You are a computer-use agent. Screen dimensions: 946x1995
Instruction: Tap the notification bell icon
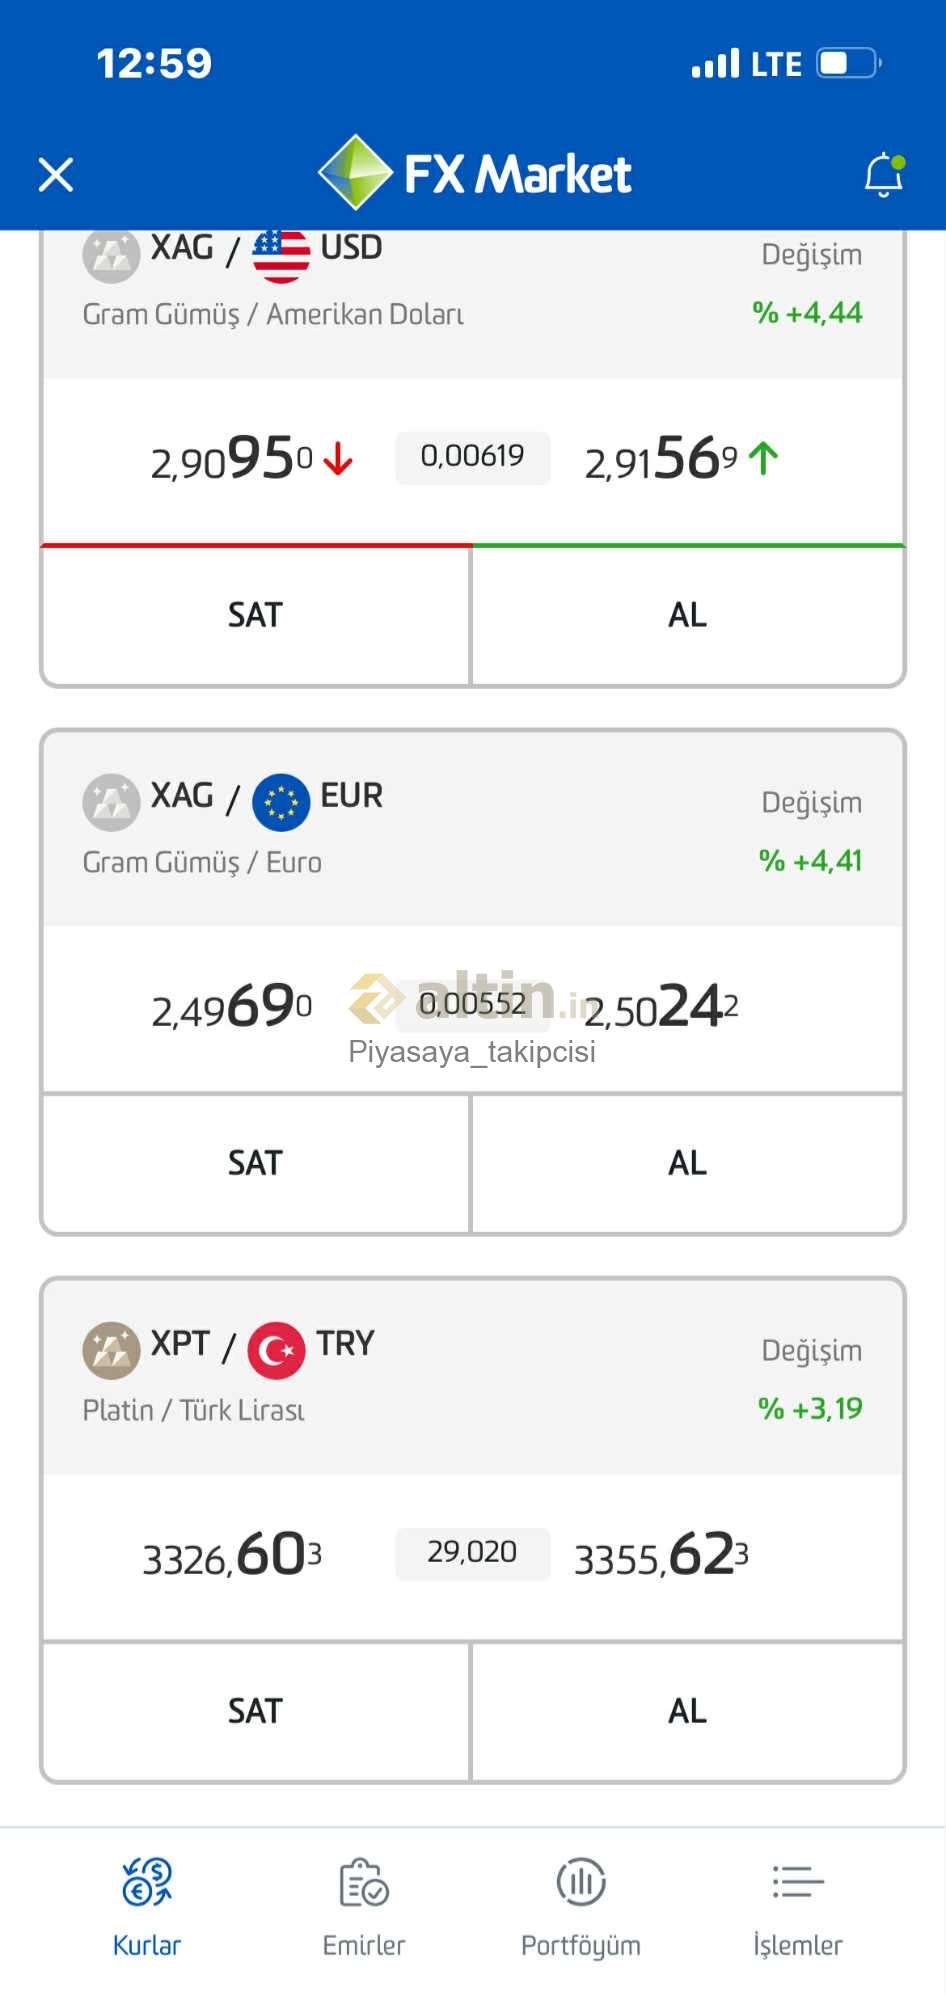(x=884, y=175)
